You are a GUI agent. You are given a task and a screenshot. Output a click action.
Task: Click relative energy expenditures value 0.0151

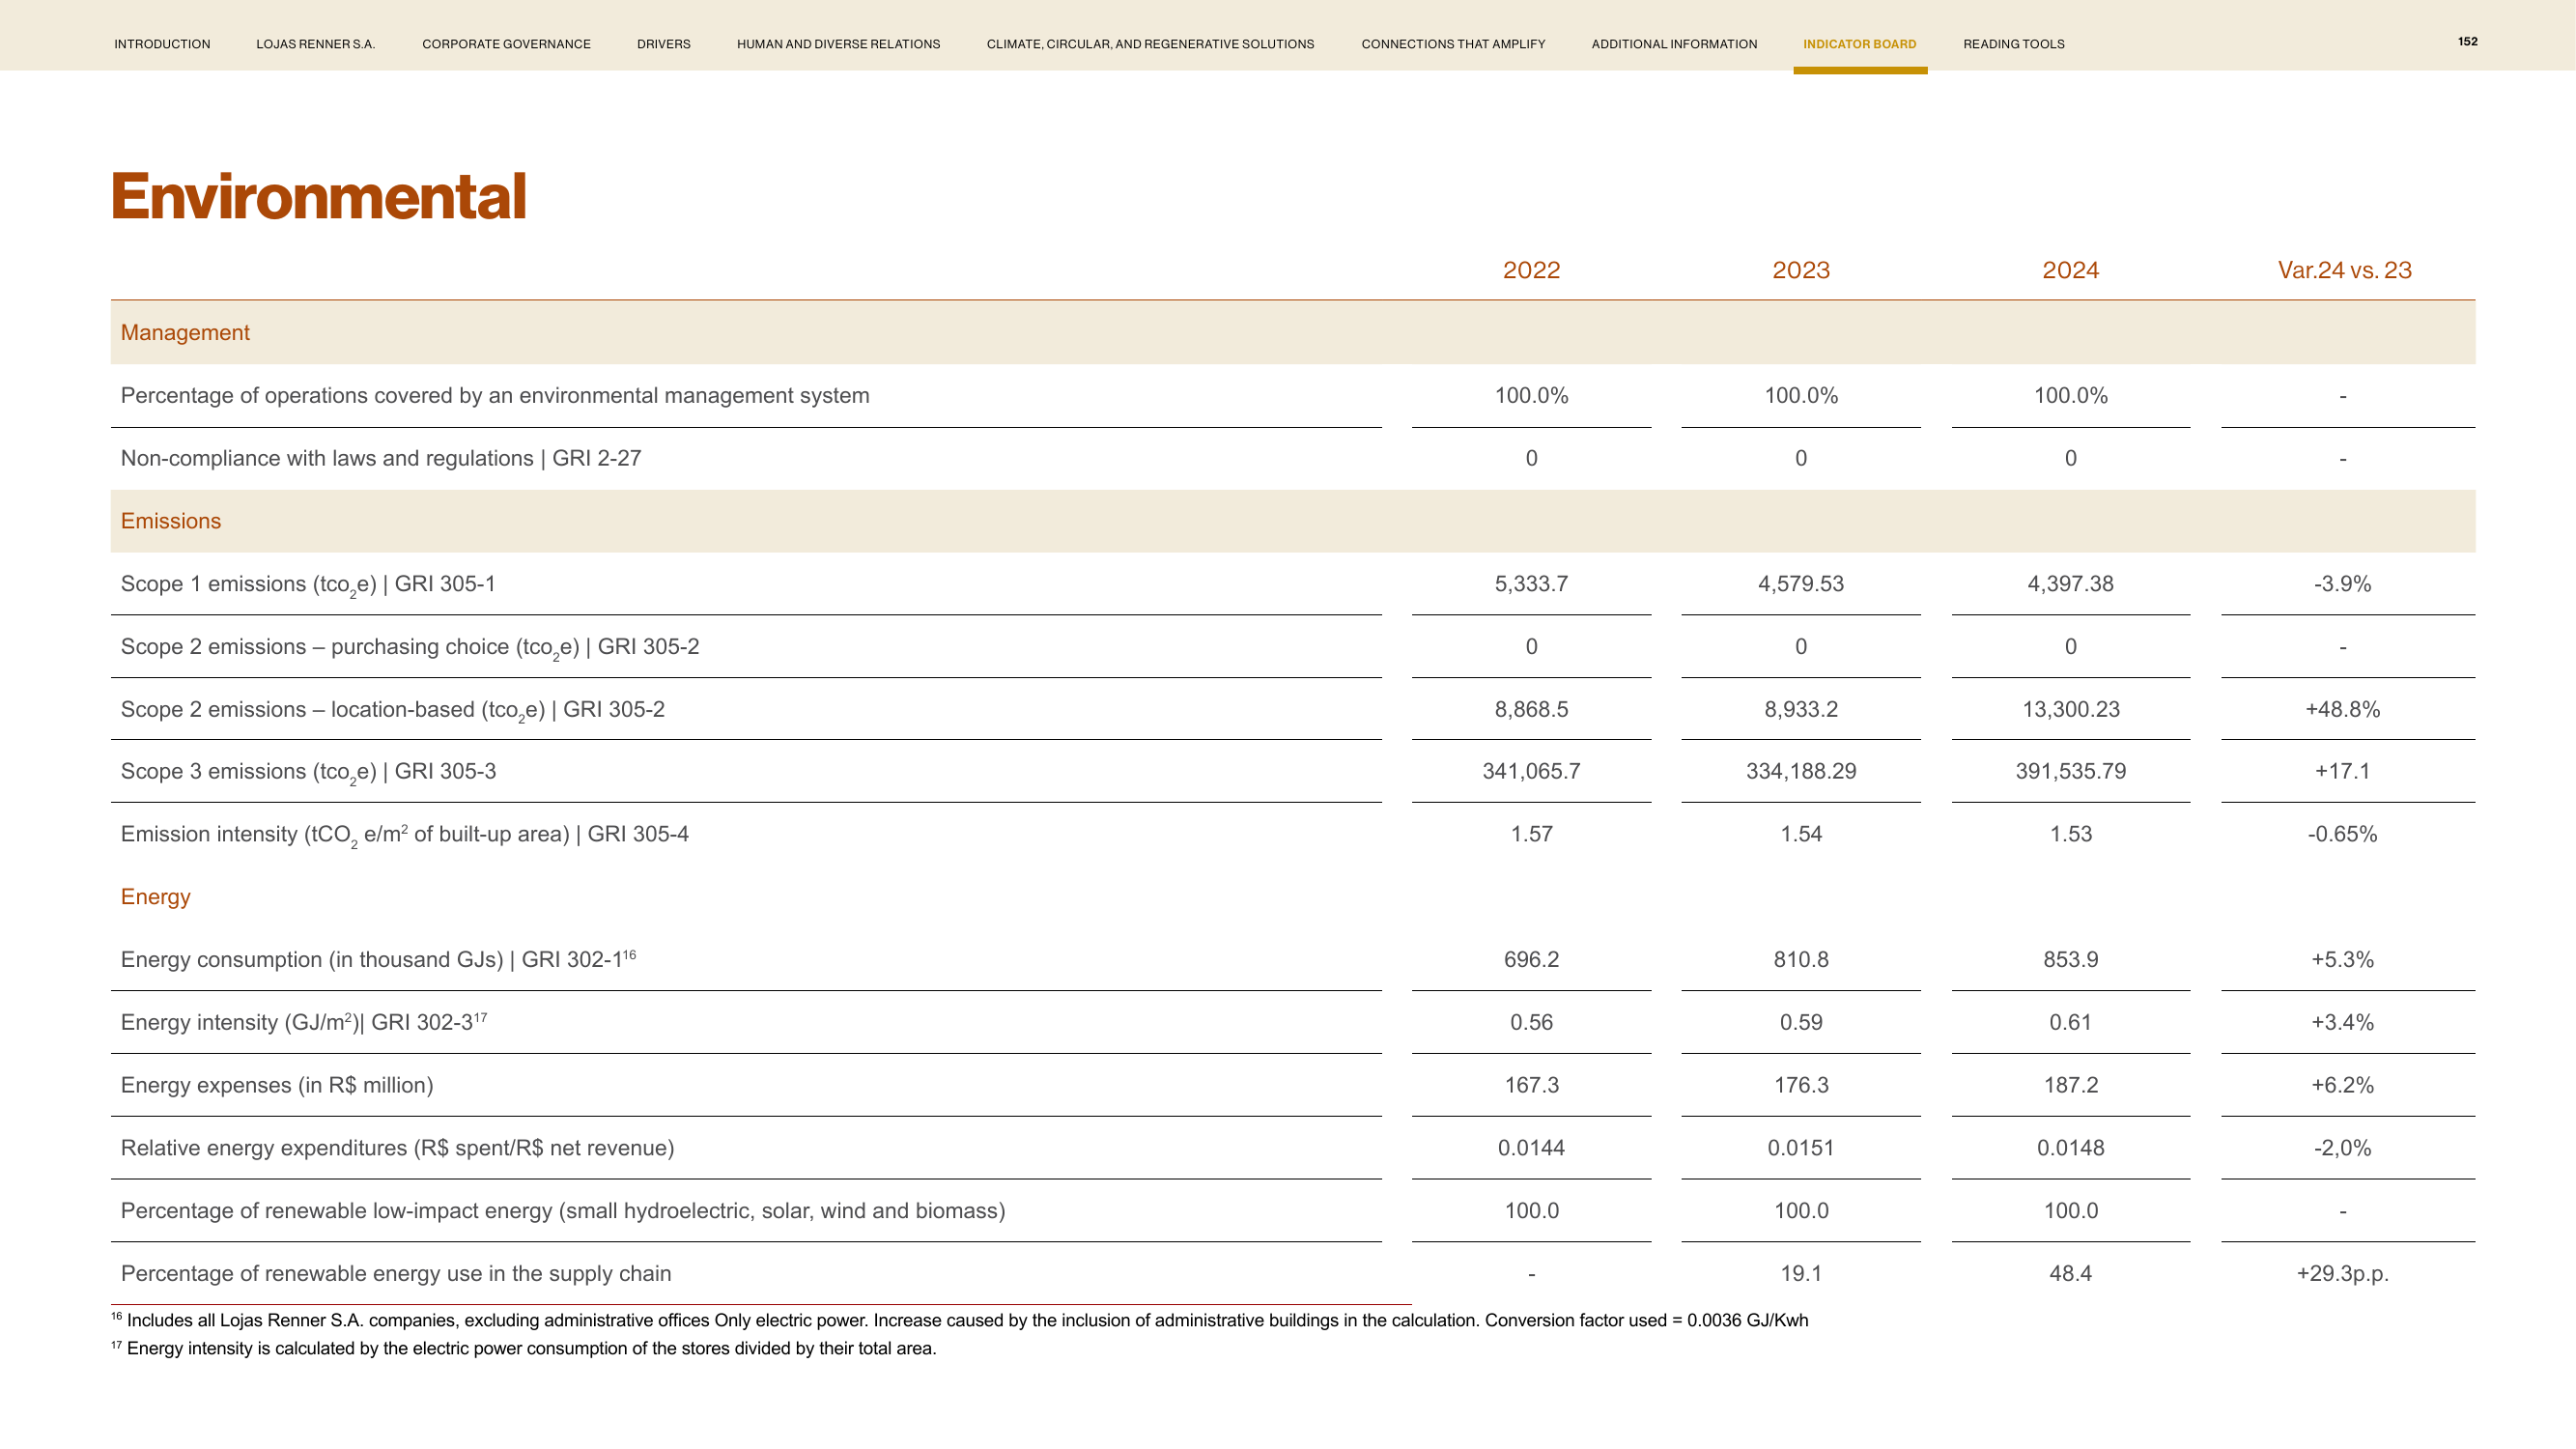(1801, 1148)
